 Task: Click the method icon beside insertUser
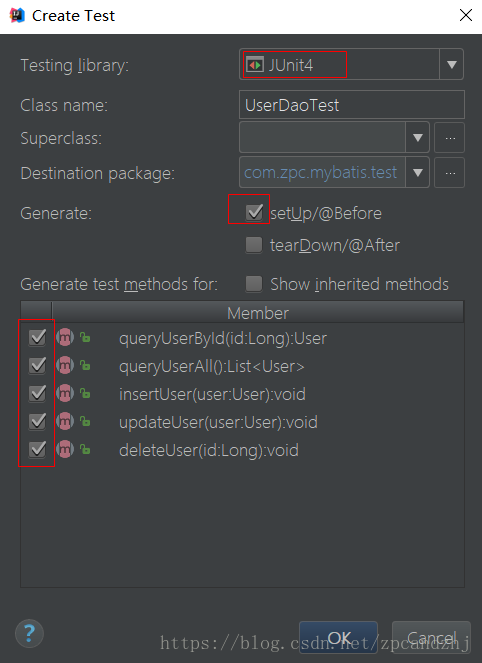pyautogui.click(x=65, y=393)
